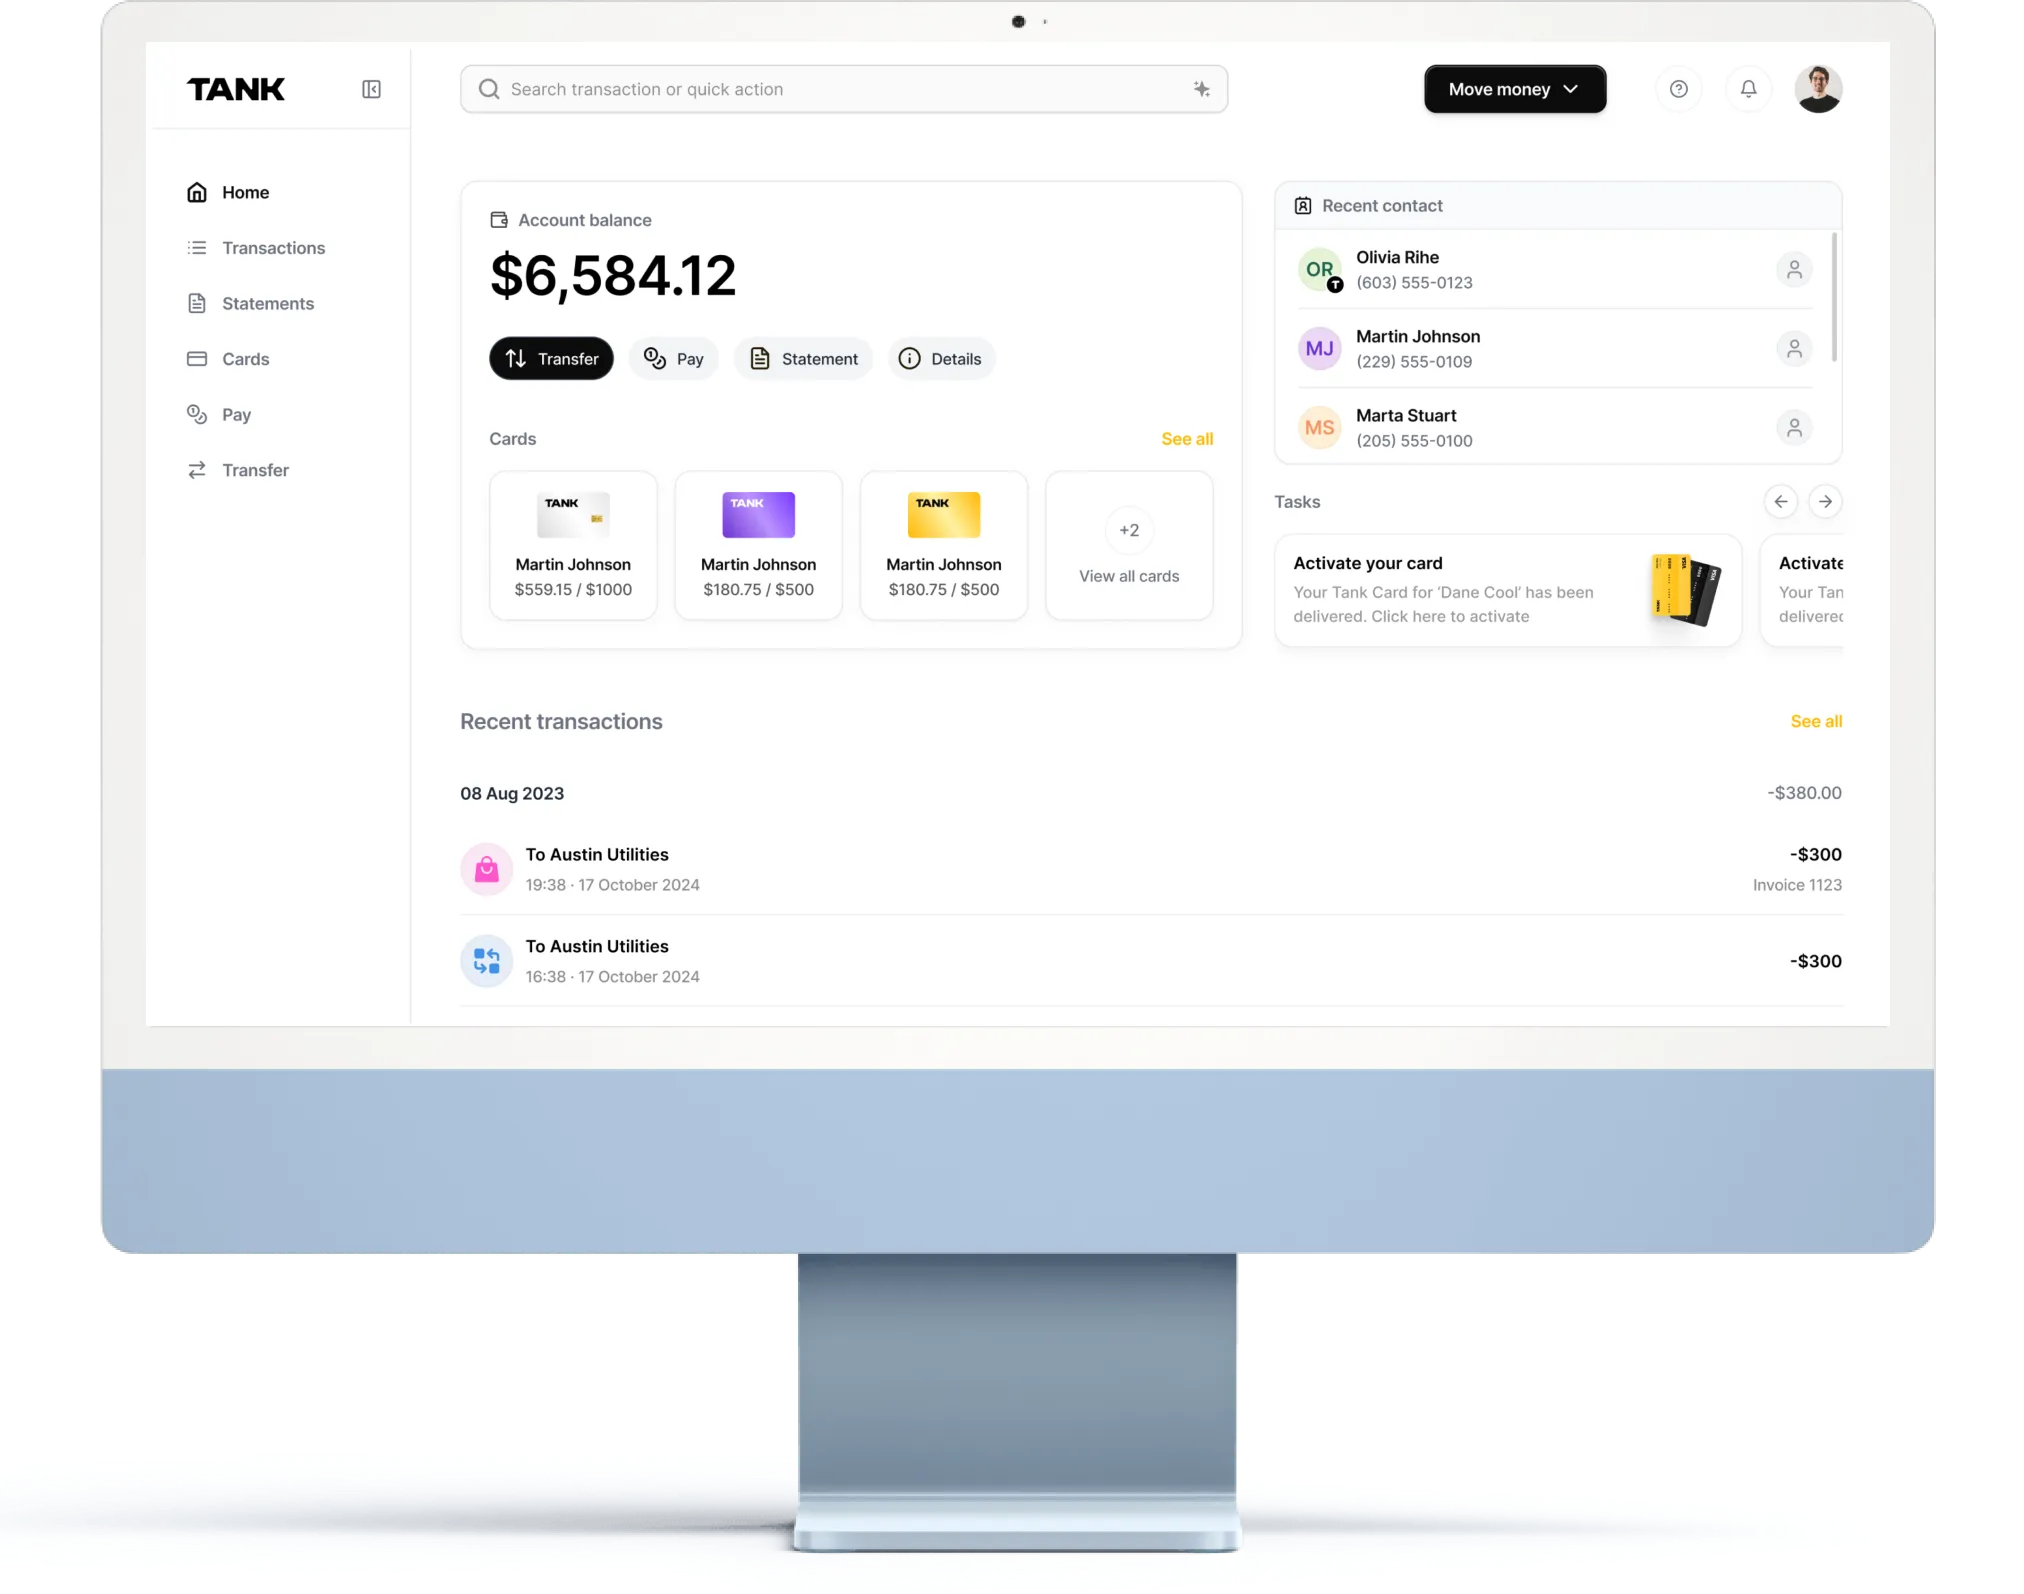
Task: Open the account profile avatar menu
Action: (x=1819, y=89)
